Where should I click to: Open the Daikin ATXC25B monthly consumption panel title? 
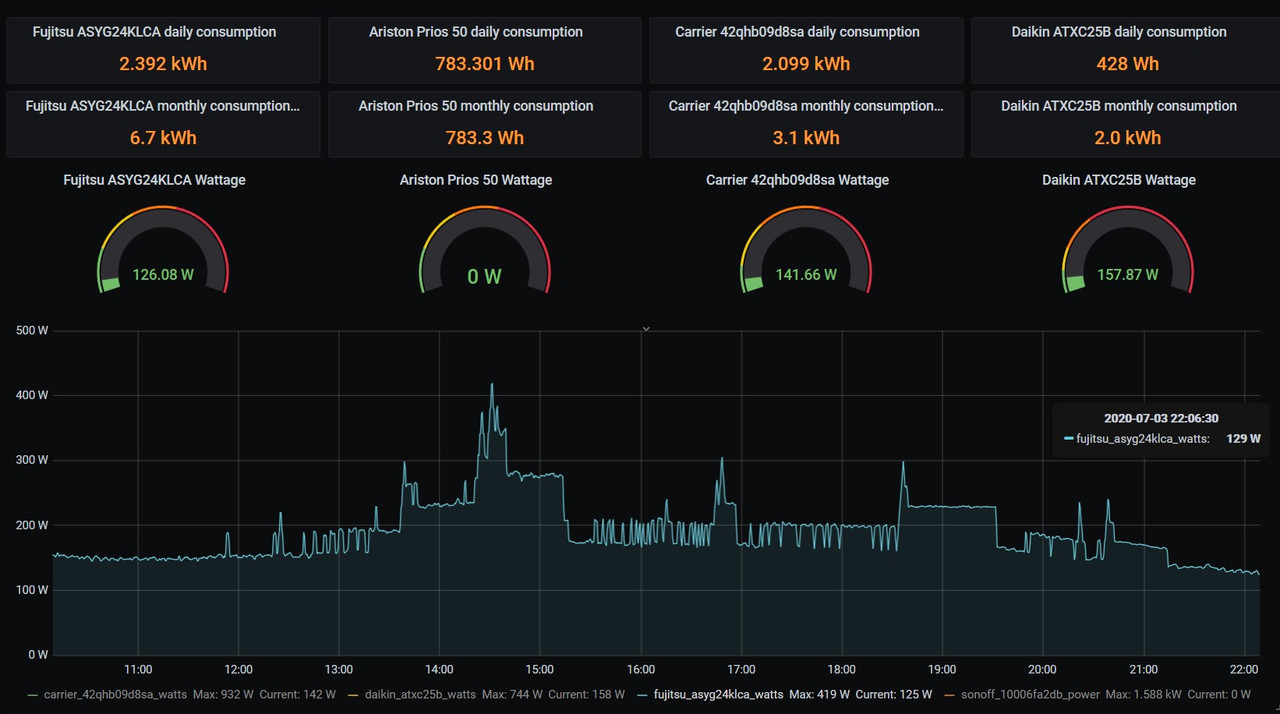tap(1119, 106)
